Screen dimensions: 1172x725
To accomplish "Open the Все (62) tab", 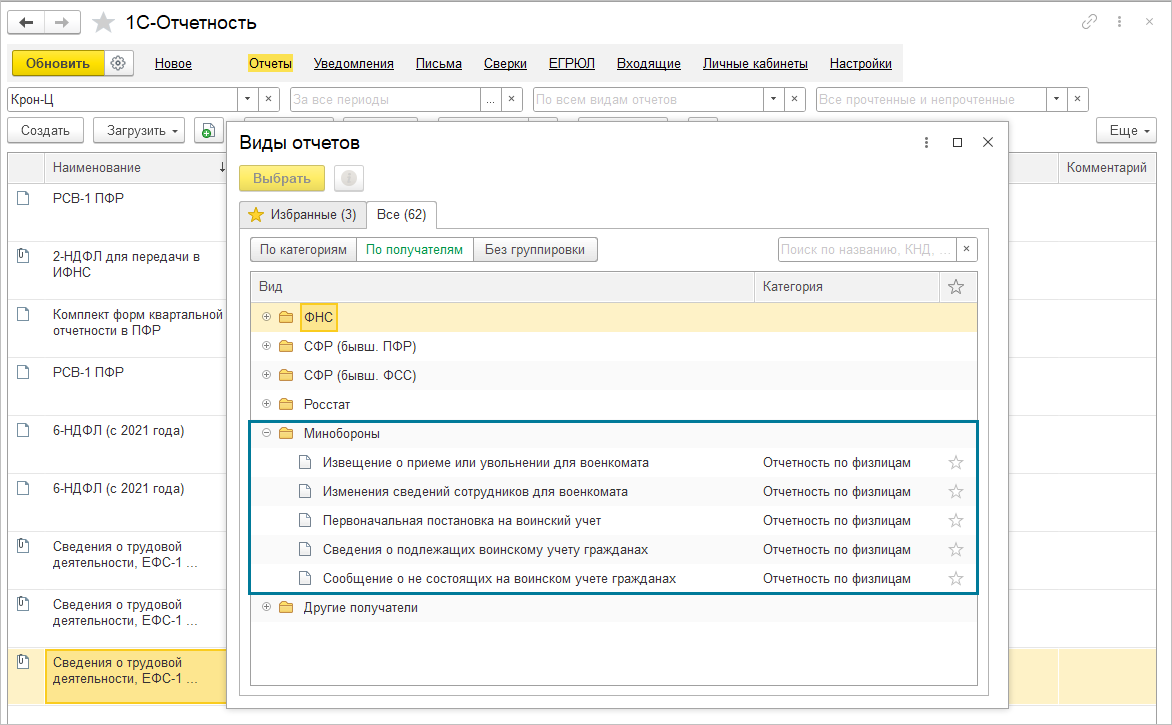I will pyautogui.click(x=401, y=215).
